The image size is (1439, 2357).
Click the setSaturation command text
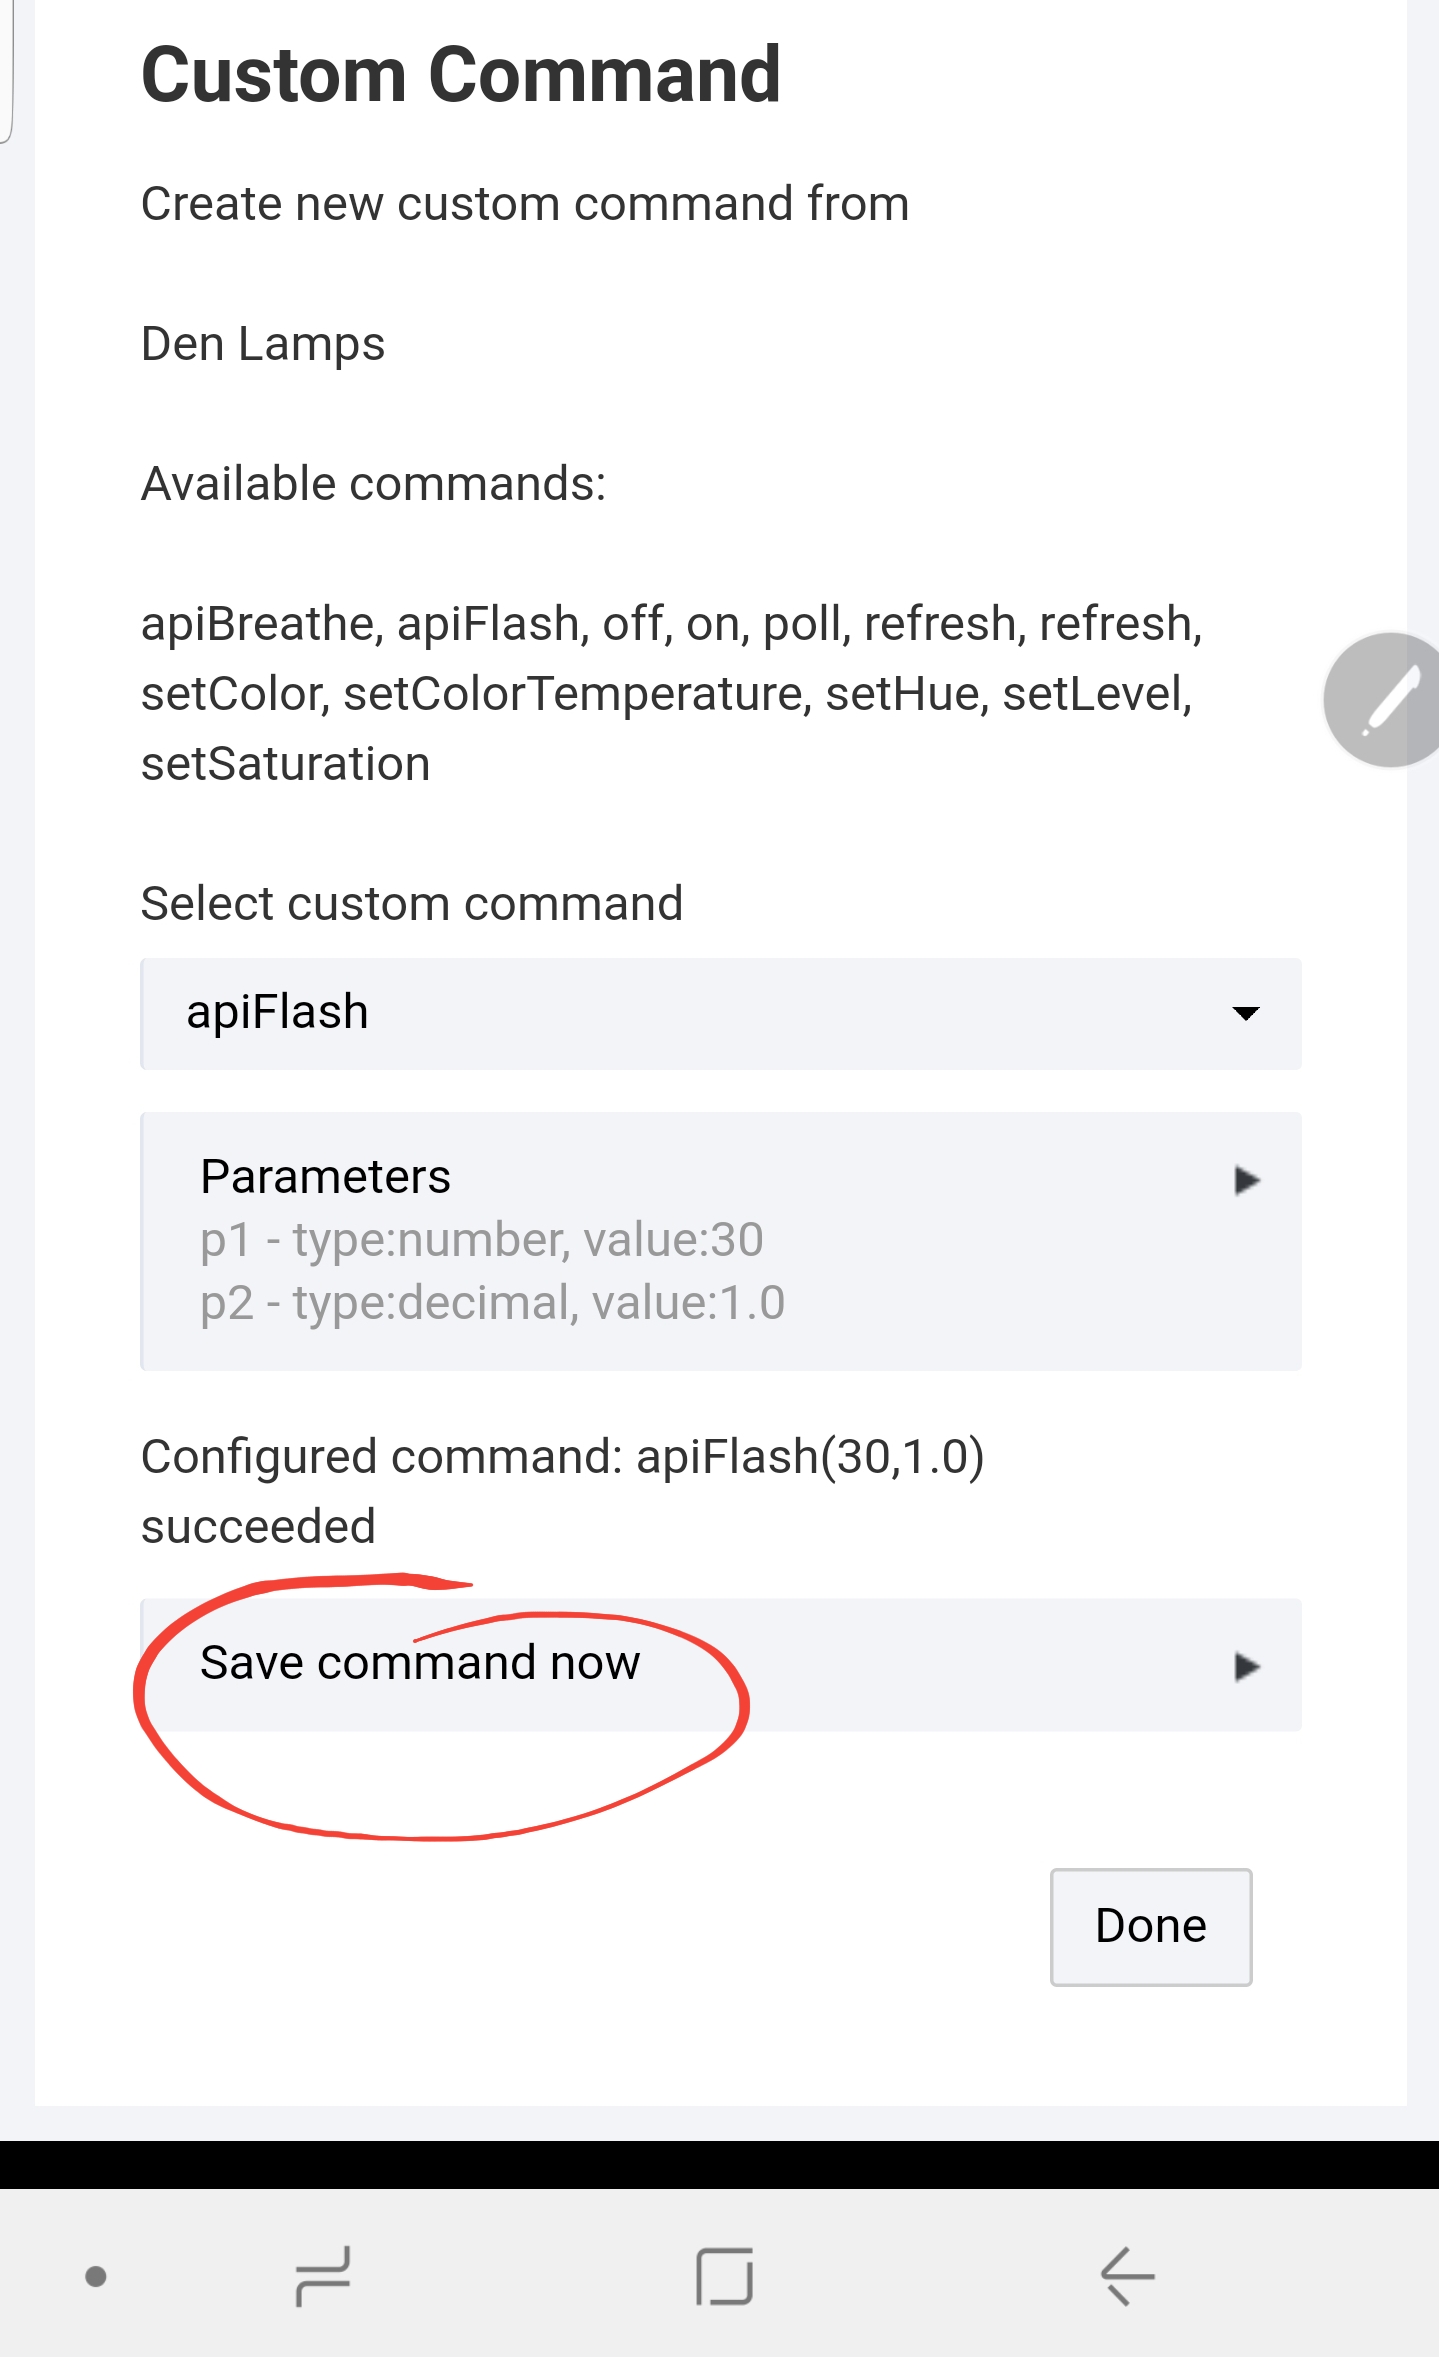coord(286,764)
